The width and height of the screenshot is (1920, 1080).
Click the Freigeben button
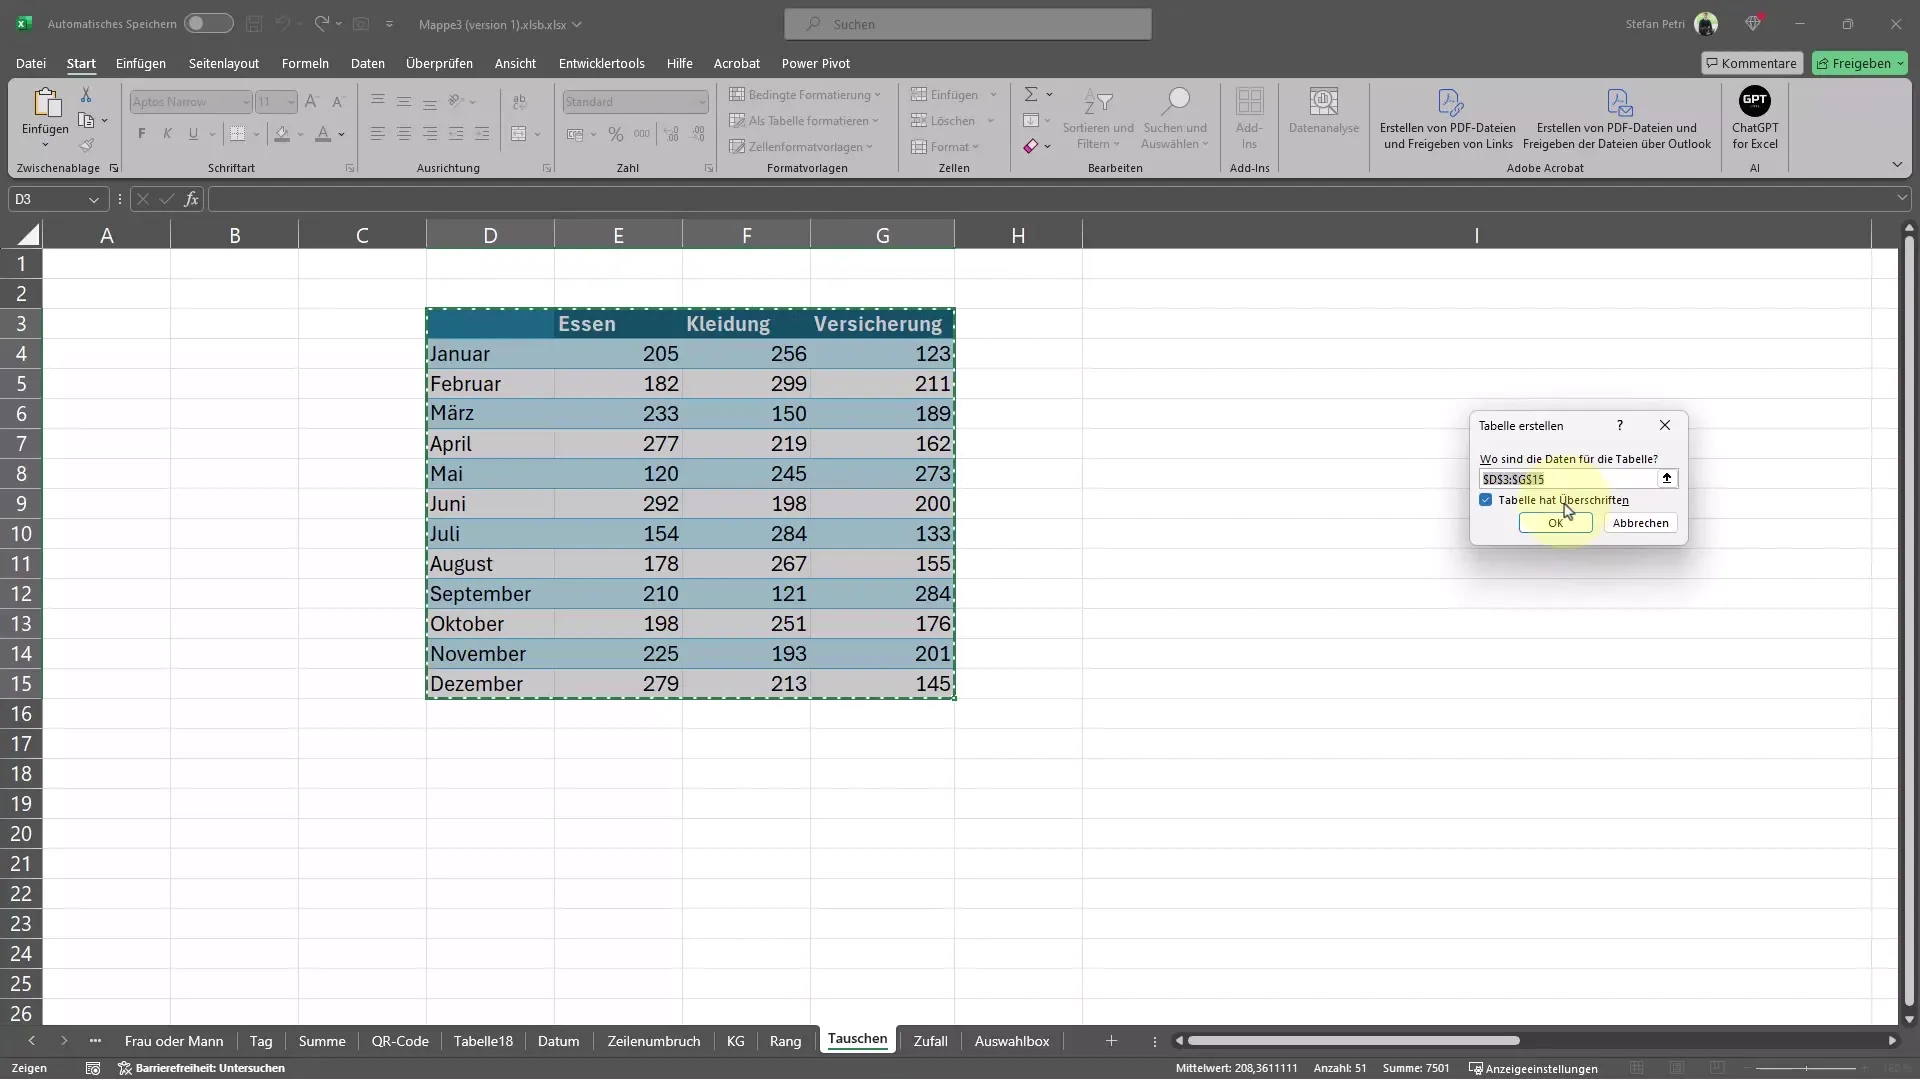click(1860, 63)
